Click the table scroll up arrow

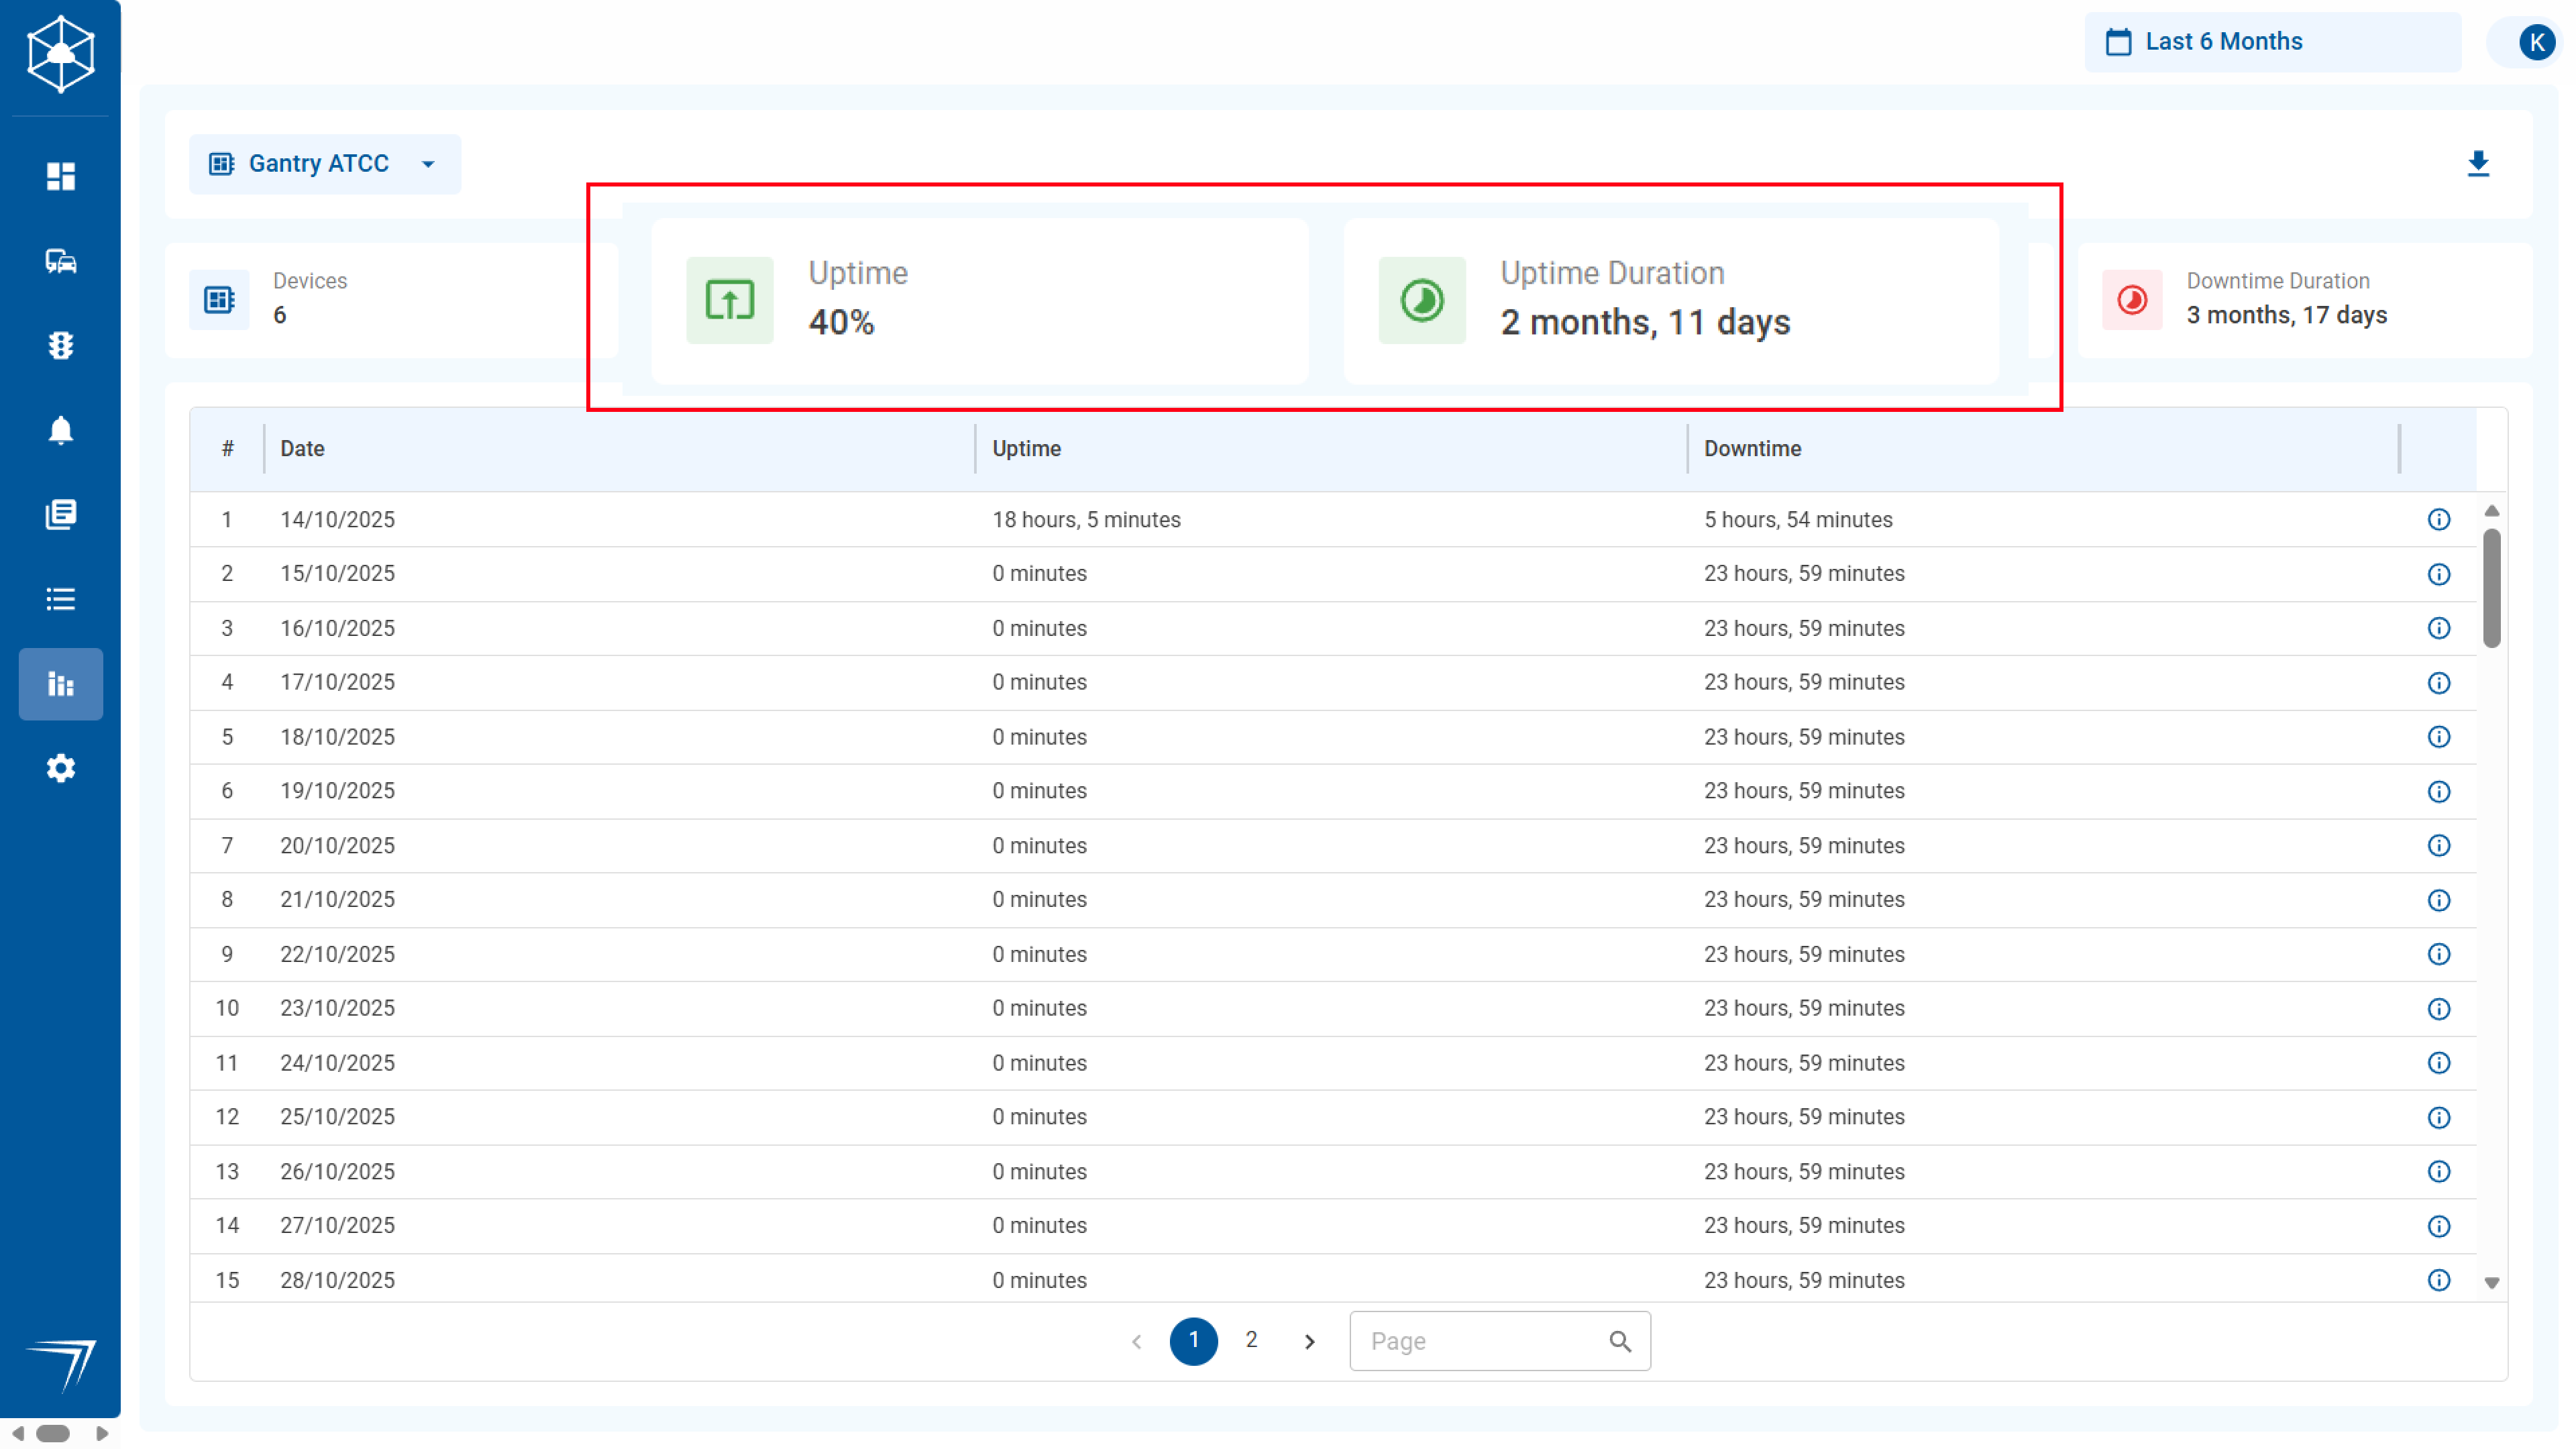(2491, 511)
